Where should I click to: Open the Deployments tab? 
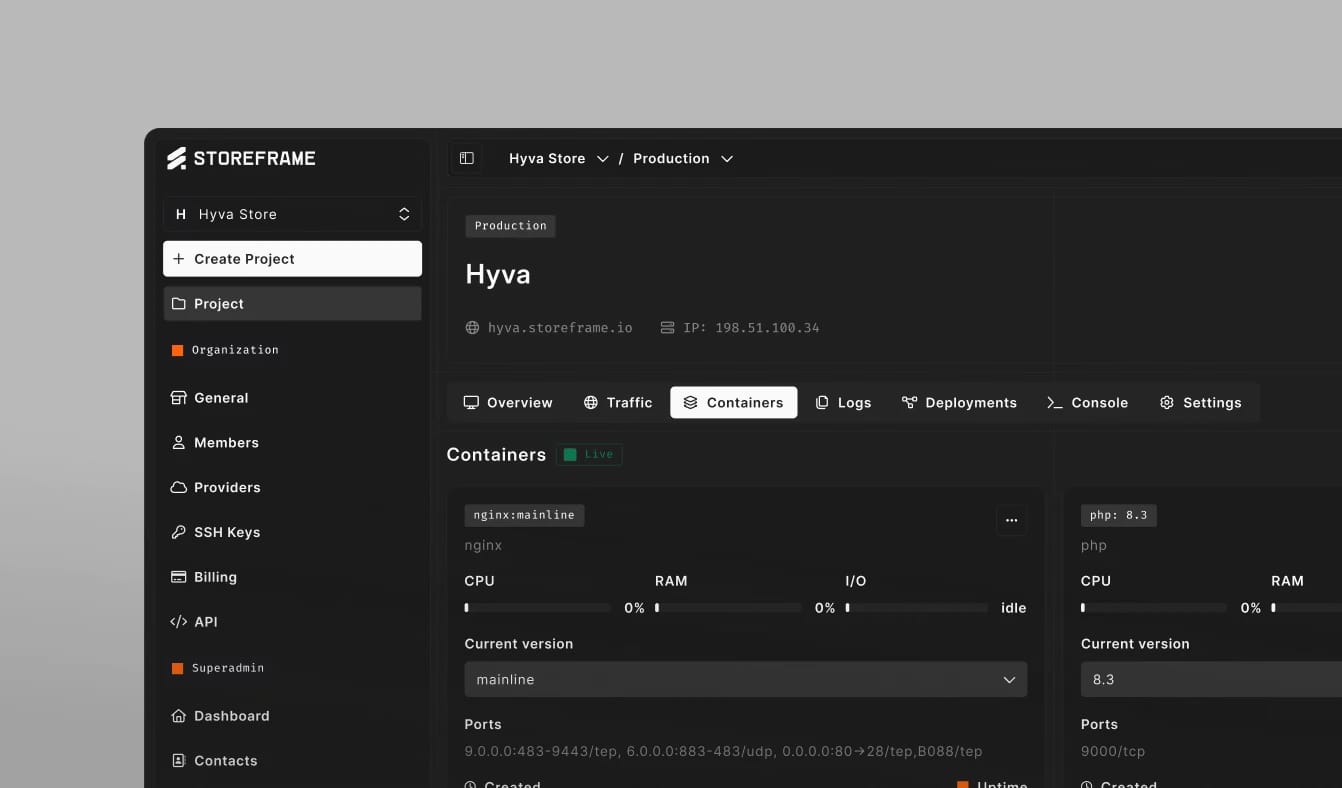[x=959, y=403]
